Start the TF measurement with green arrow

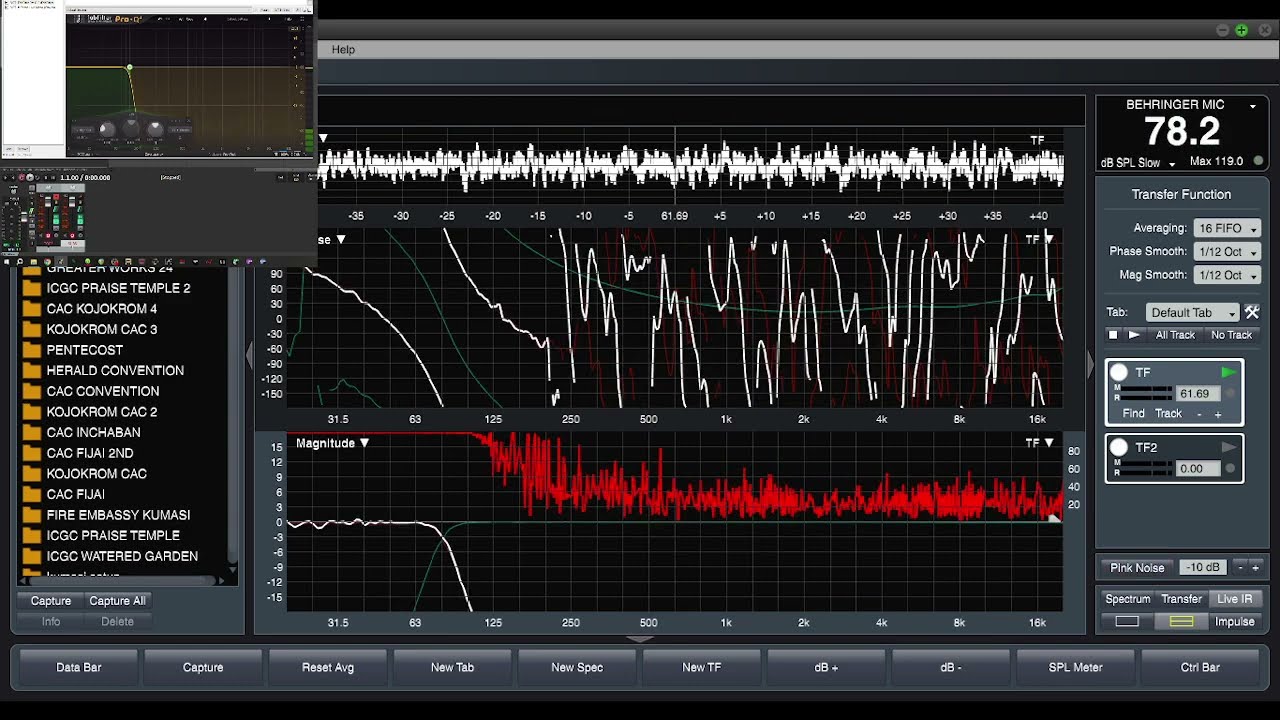pyautogui.click(x=1229, y=373)
